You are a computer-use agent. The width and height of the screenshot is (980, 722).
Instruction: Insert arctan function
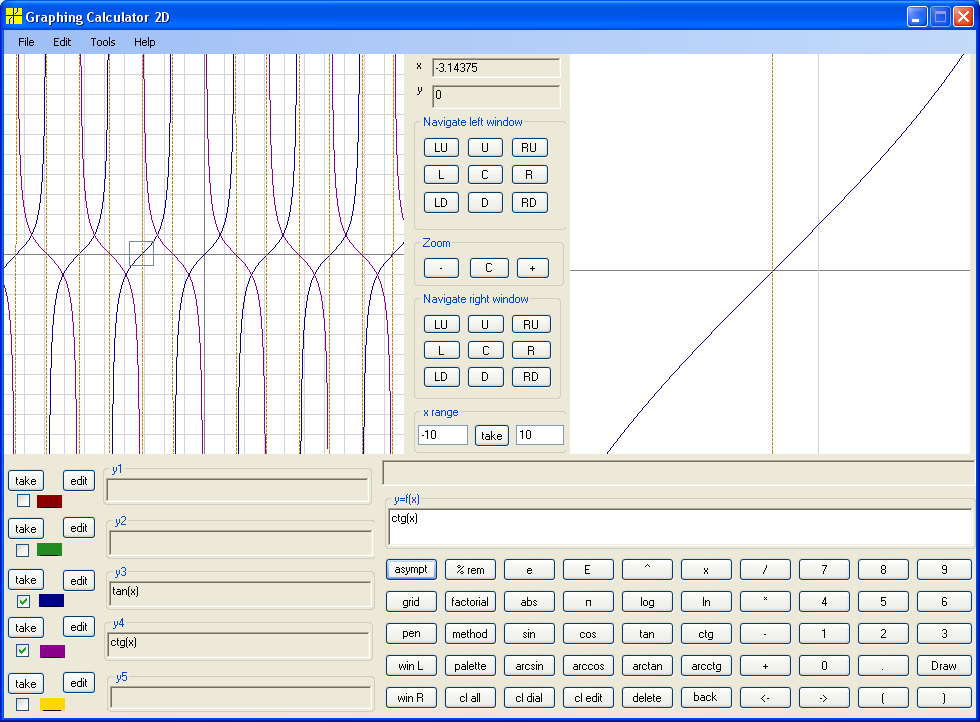[x=648, y=666]
